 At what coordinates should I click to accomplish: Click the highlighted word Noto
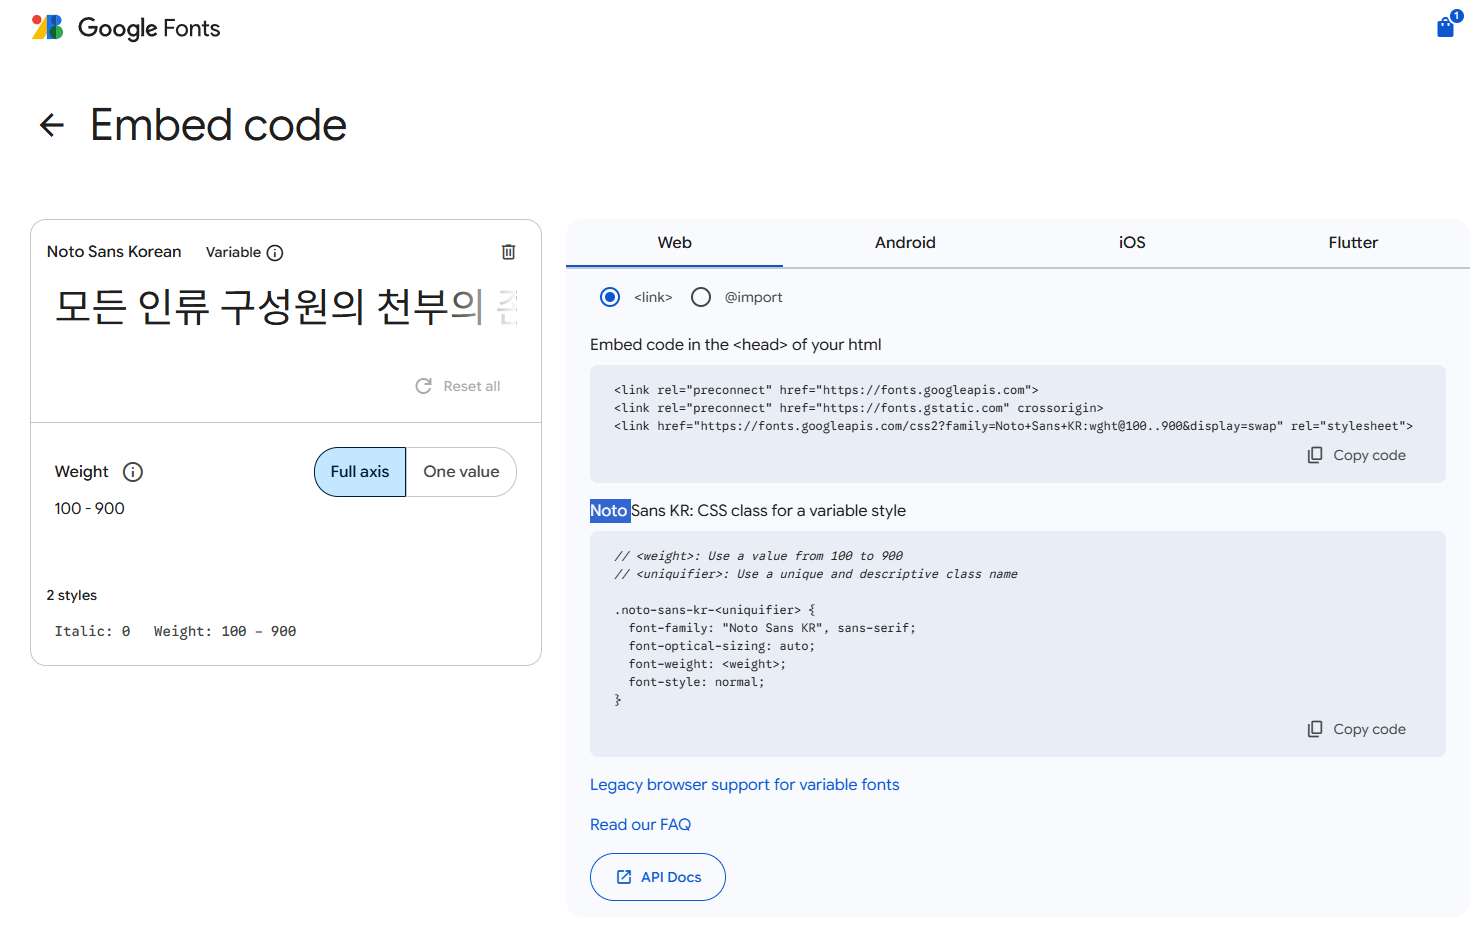[x=609, y=511]
